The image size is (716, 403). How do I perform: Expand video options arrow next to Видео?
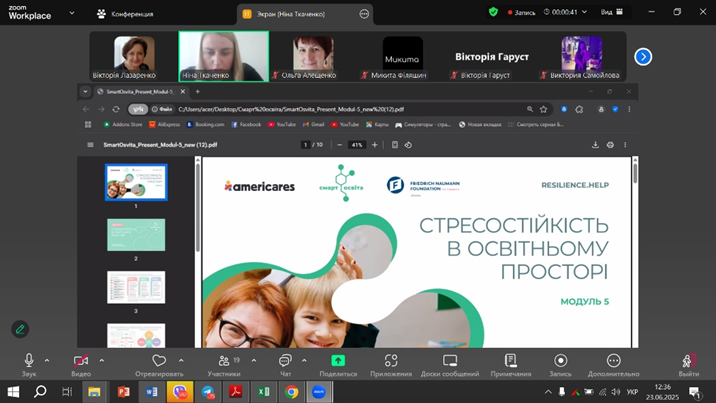[102, 361]
